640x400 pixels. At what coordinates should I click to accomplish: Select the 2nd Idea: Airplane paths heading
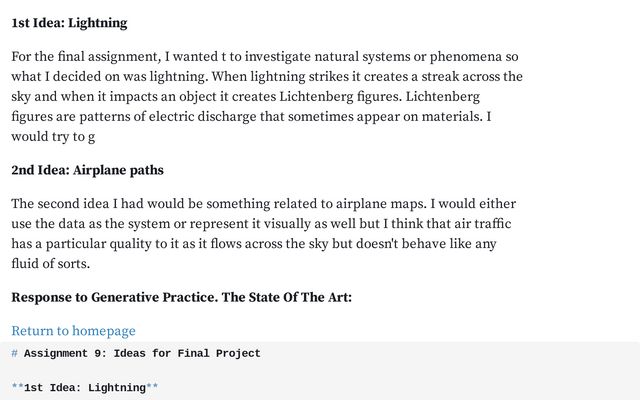87,170
